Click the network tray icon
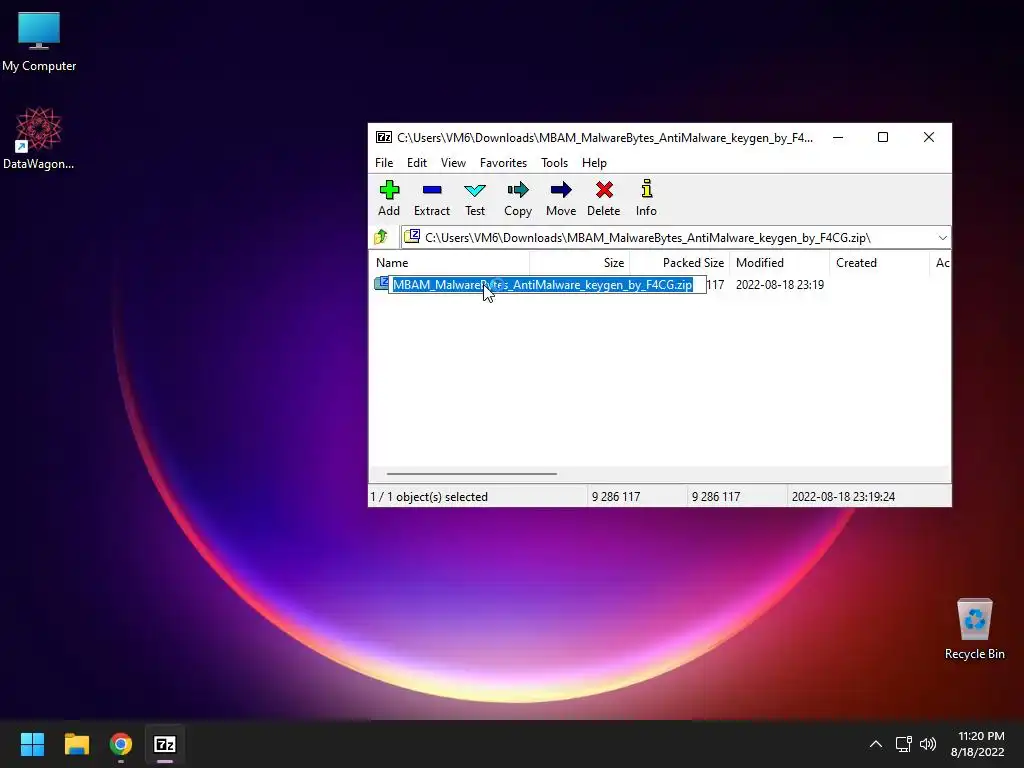The image size is (1024, 768). [x=903, y=744]
